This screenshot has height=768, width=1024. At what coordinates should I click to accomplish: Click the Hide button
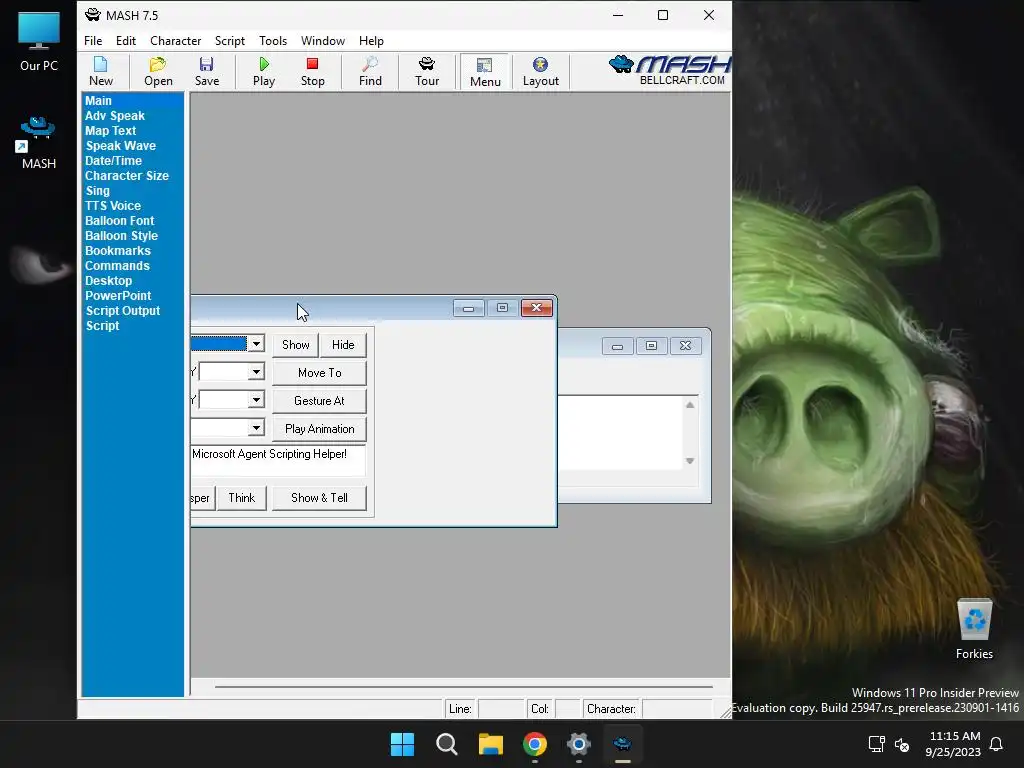pyautogui.click(x=343, y=345)
